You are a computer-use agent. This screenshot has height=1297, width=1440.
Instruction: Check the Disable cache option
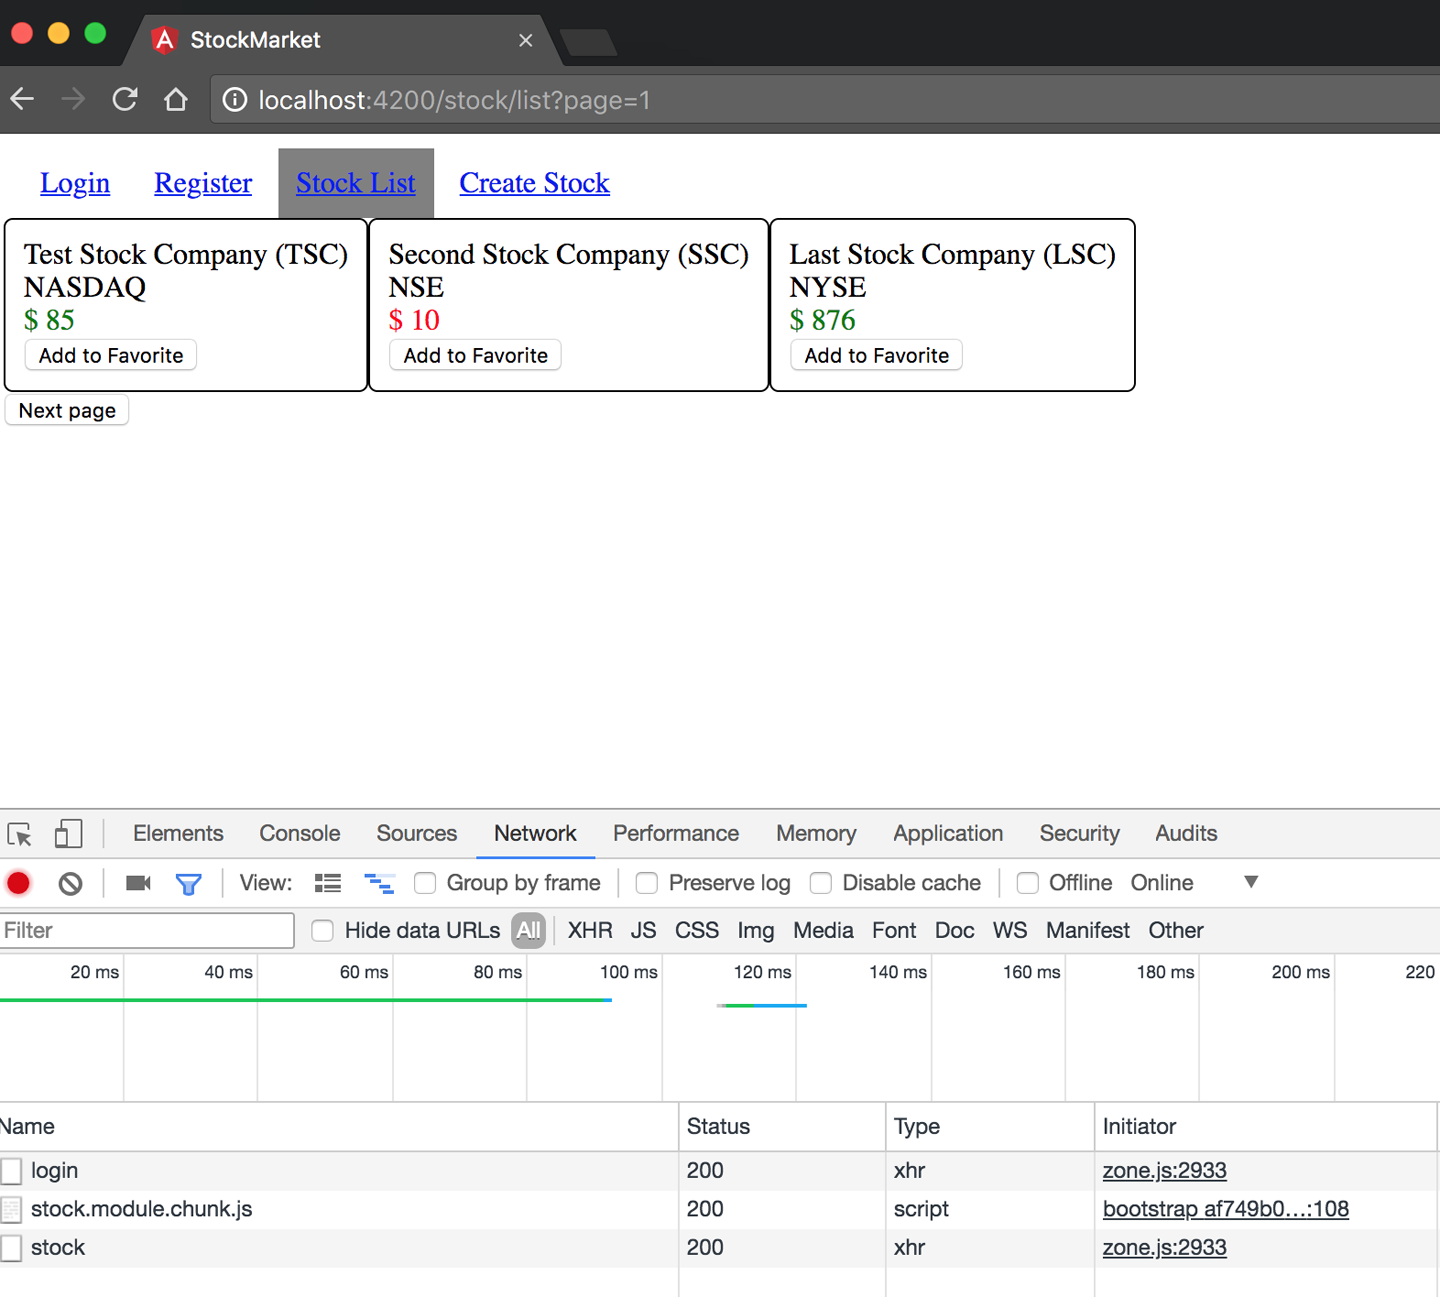coord(821,883)
